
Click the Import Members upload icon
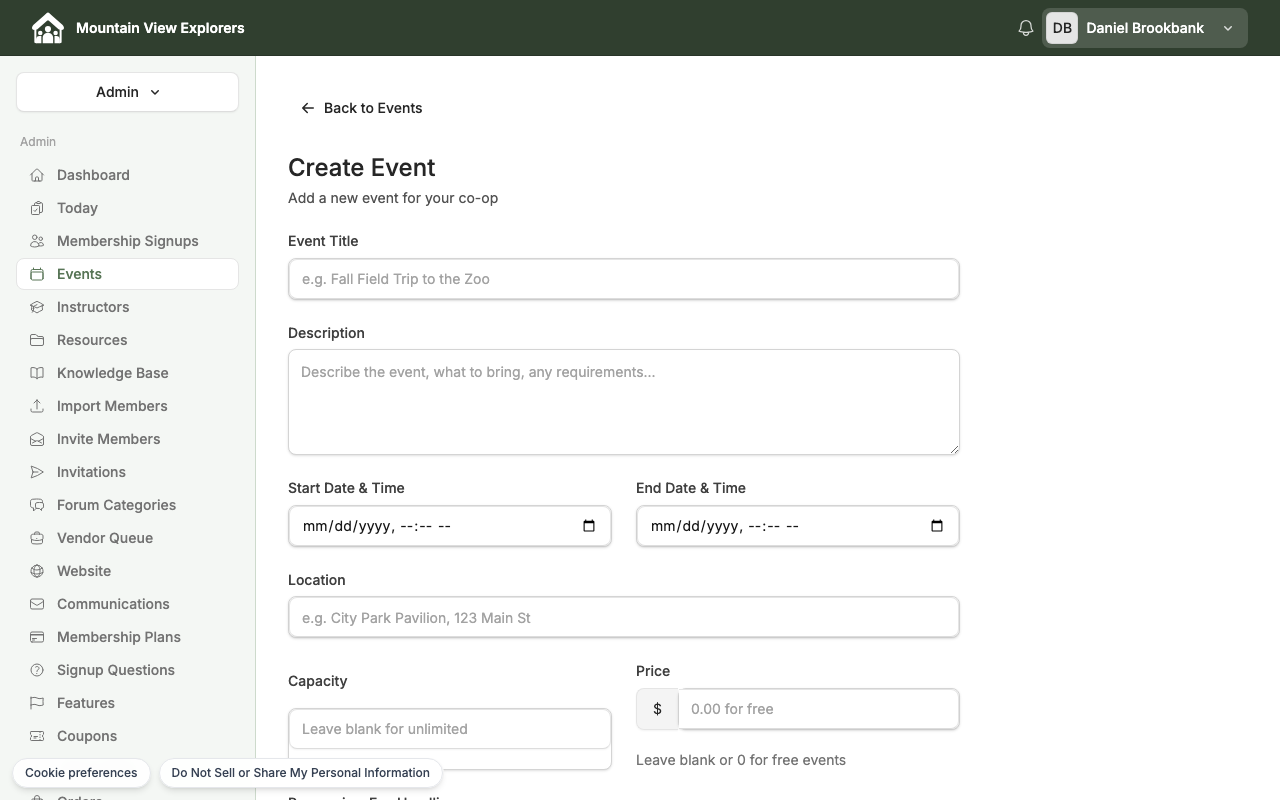point(37,406)
